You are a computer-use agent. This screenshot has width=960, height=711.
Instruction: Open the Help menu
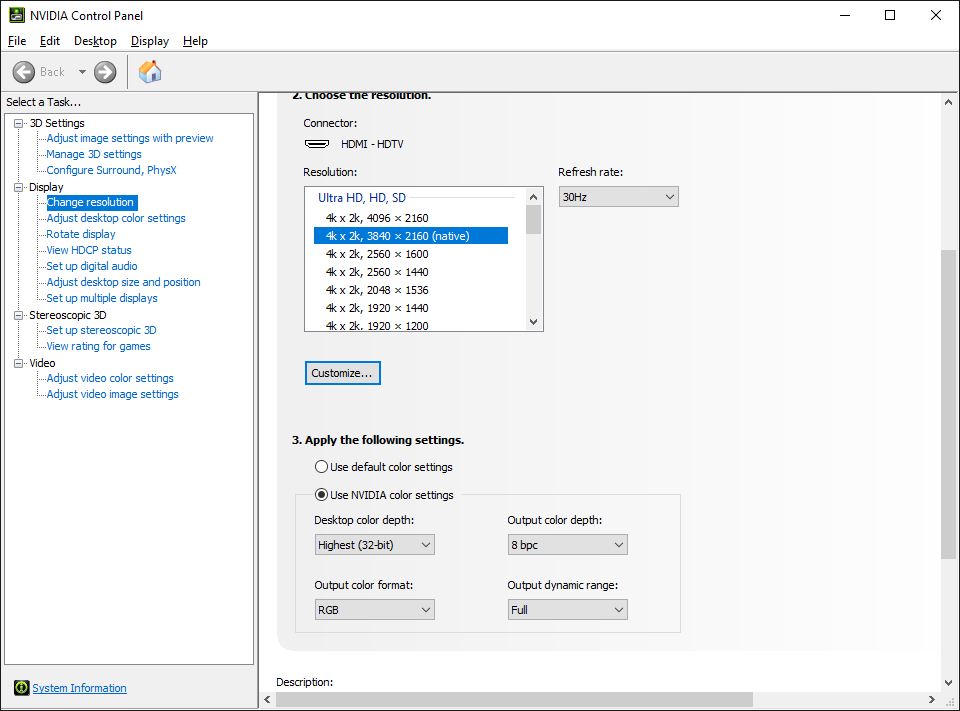click(x=195, y=41)
